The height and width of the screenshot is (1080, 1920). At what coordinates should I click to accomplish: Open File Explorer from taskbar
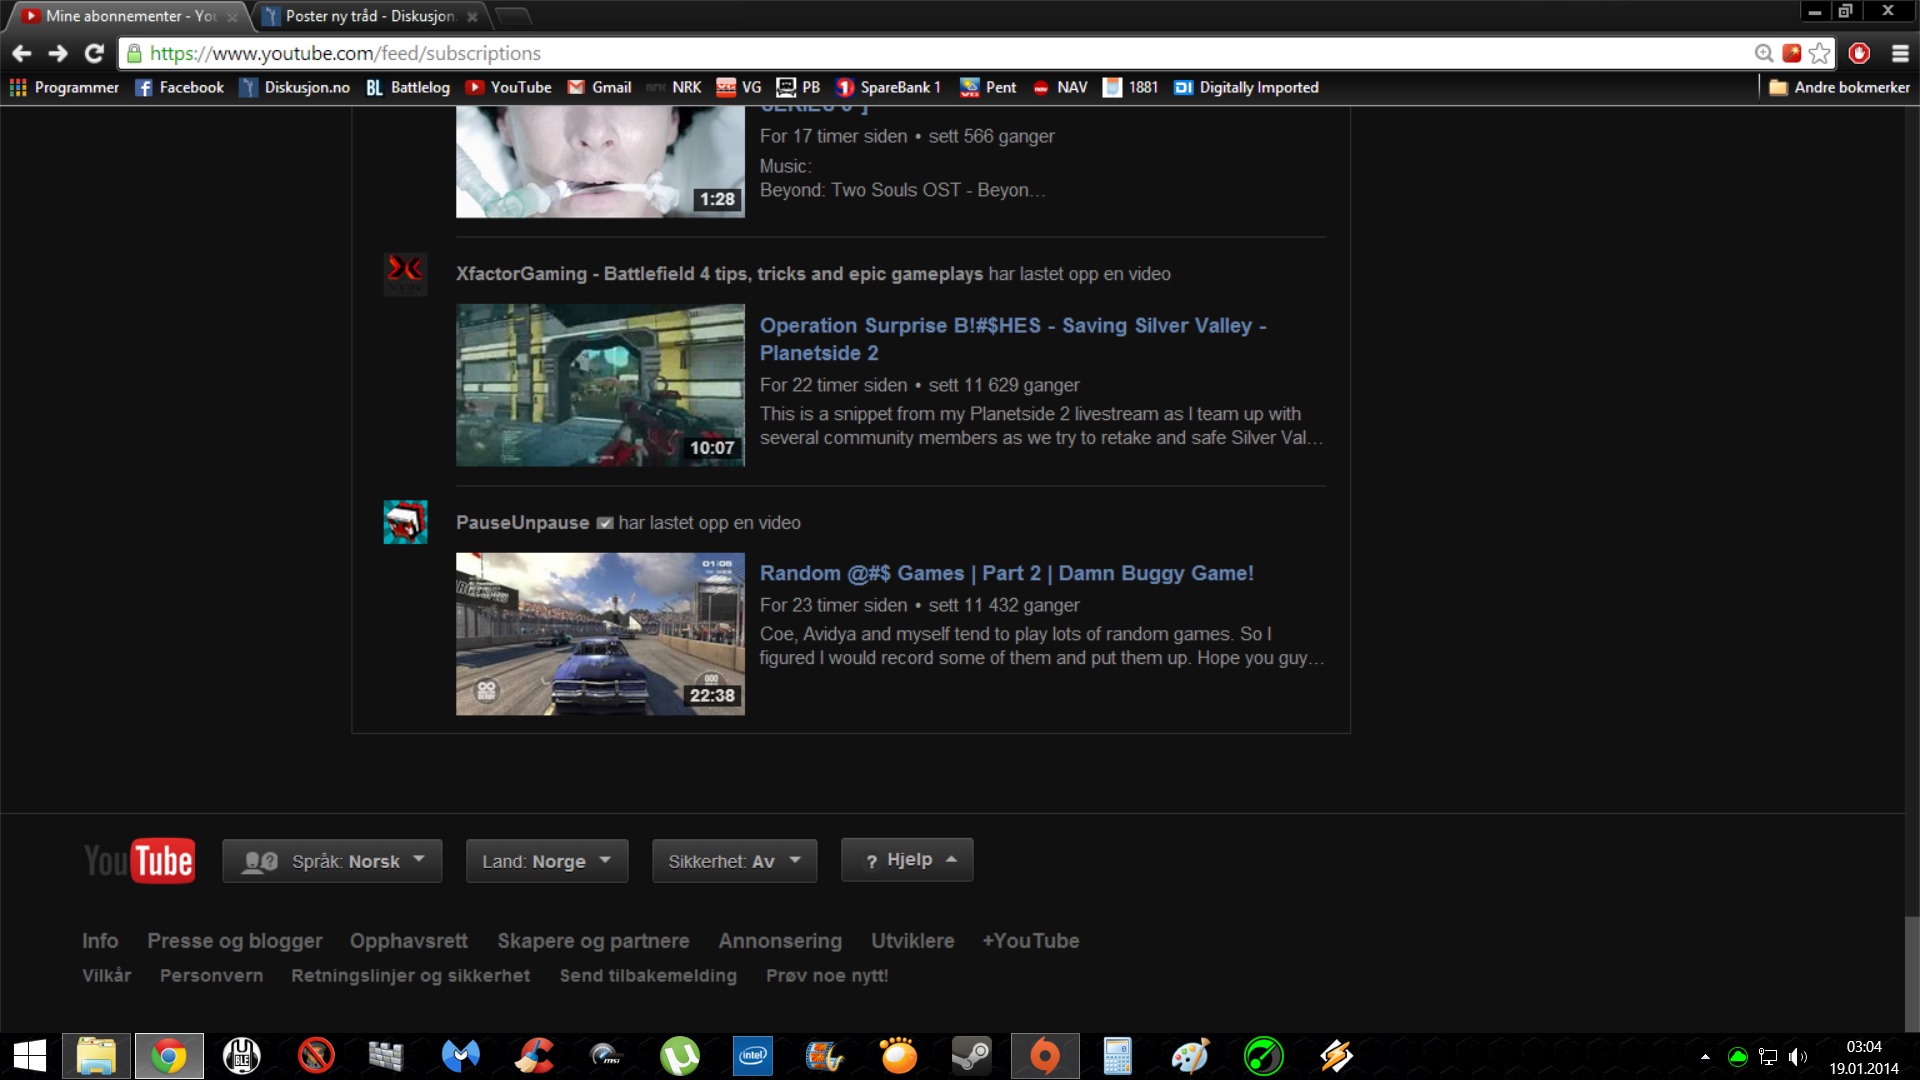pos(97,1056)
